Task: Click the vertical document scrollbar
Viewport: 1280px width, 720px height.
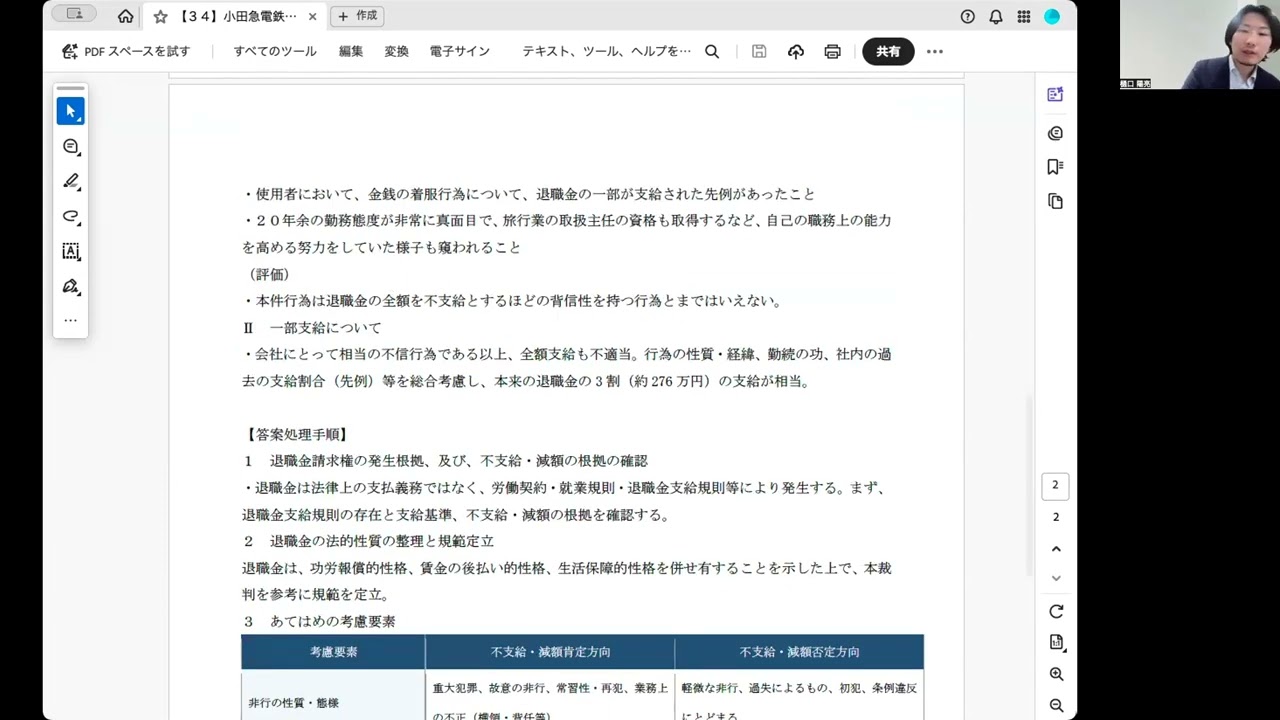Action: [1029, 485]
